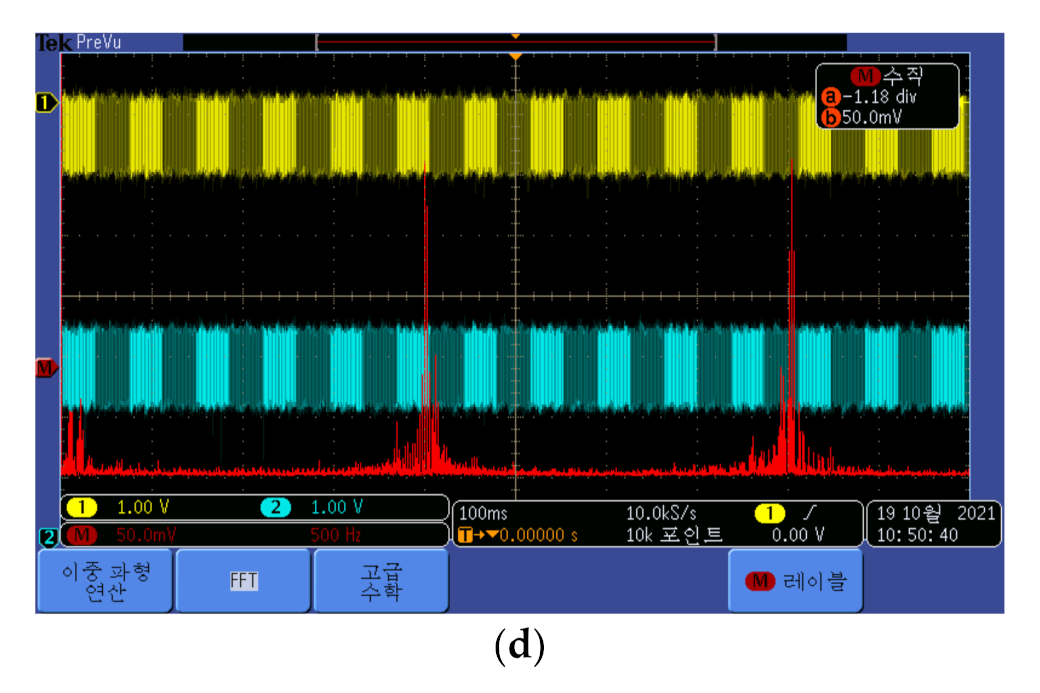Select the orange cursor 'a' icon
The height and width of the screenshot is (693, 1040).
(829, 97)
